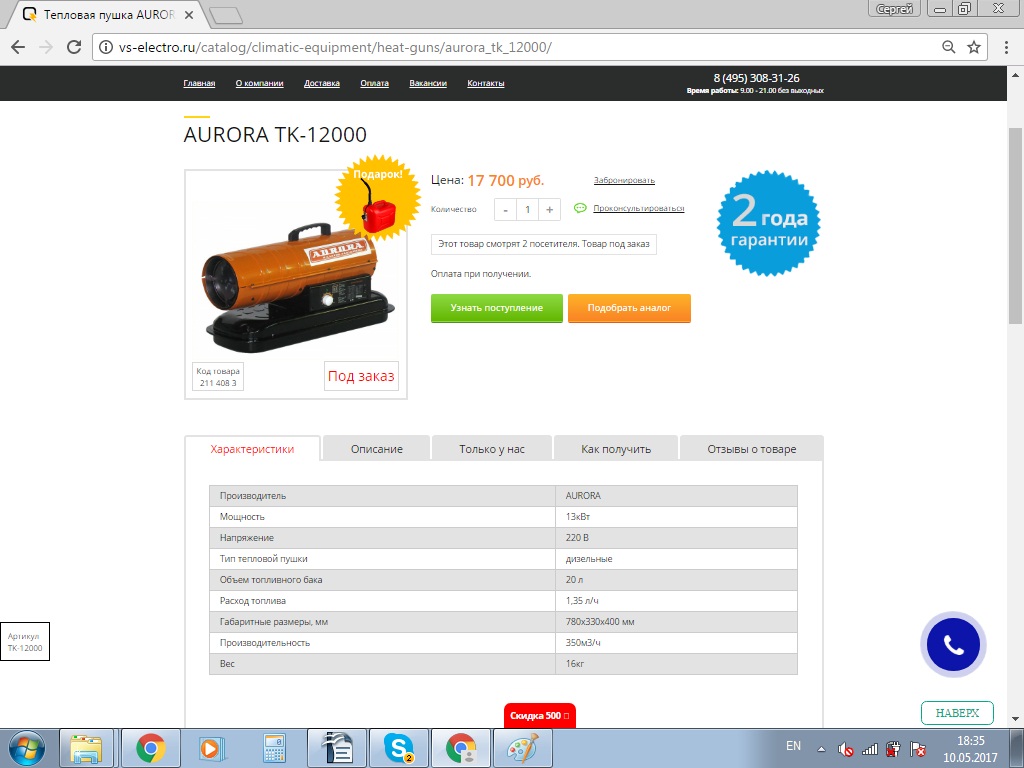Open a new browser tab
Viewport: 1024px width, 768px height.
[x=227, y=15]
